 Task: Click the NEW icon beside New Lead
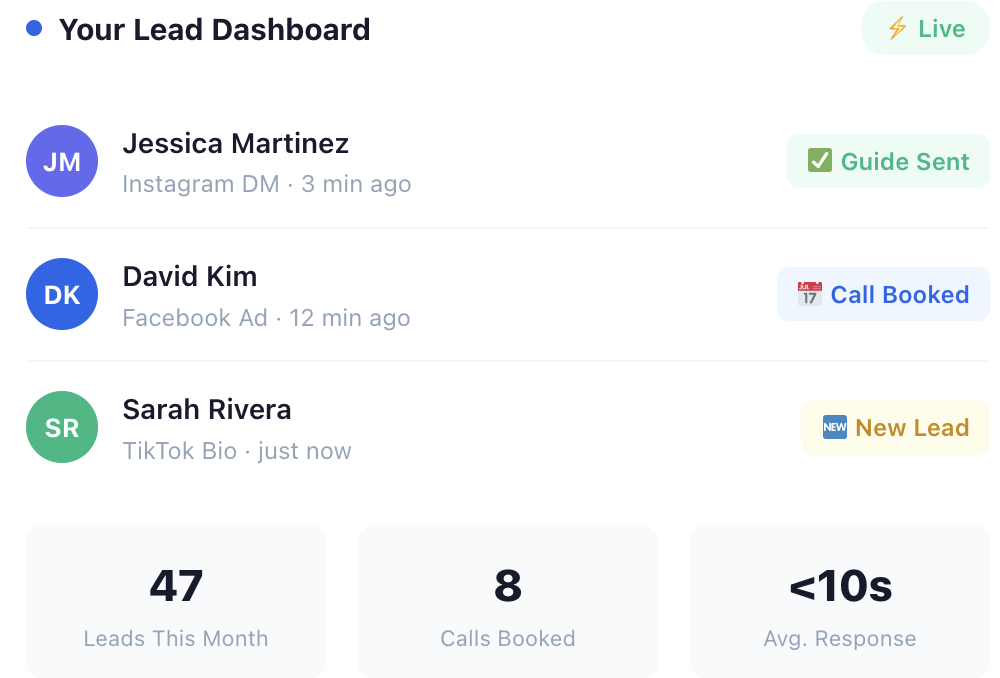pos(833,427)
